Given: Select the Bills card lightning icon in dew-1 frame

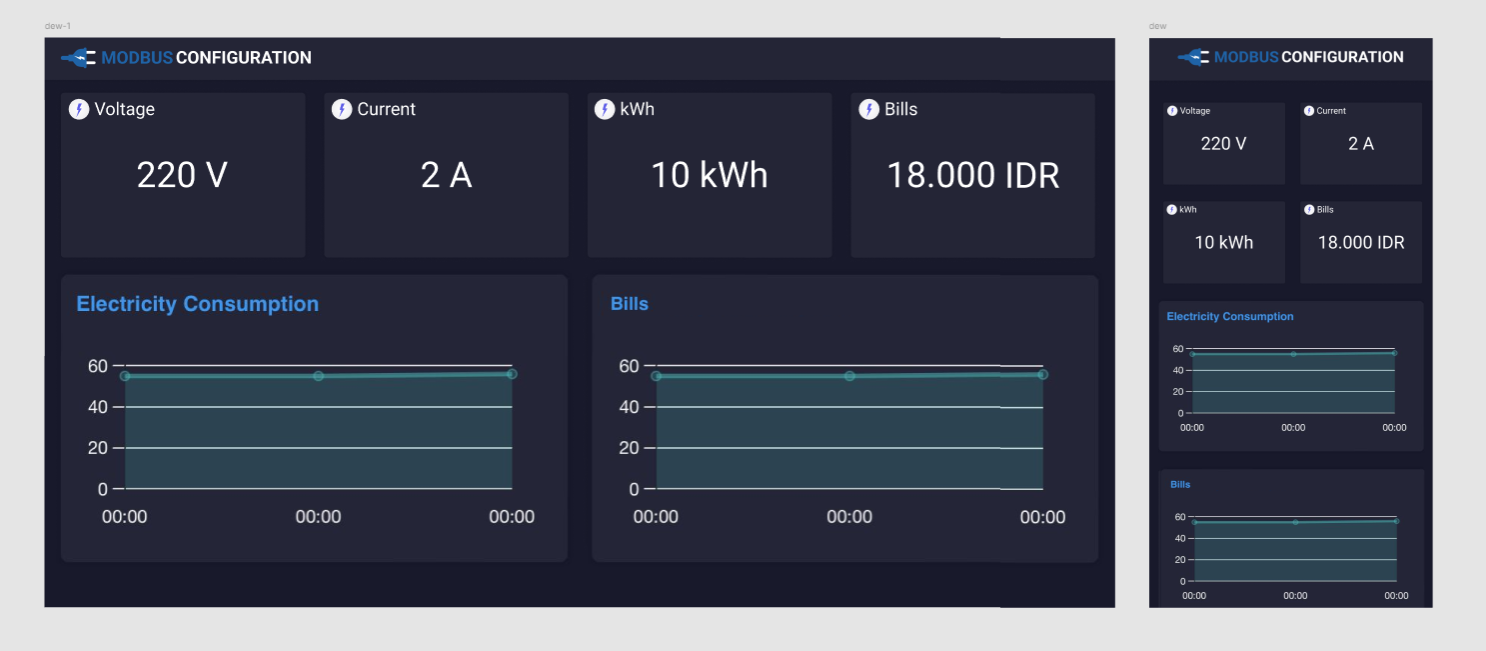Looking at the screenshot, I should (x=869, y=109).
